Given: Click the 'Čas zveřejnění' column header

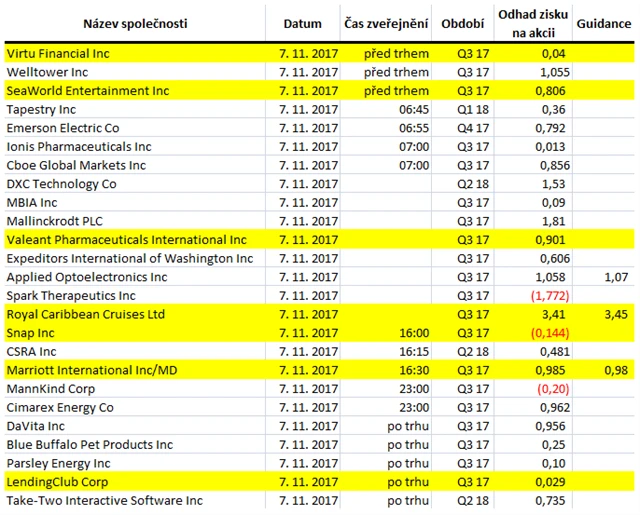Looking at the screenshot, I should [x=386, y=24].
